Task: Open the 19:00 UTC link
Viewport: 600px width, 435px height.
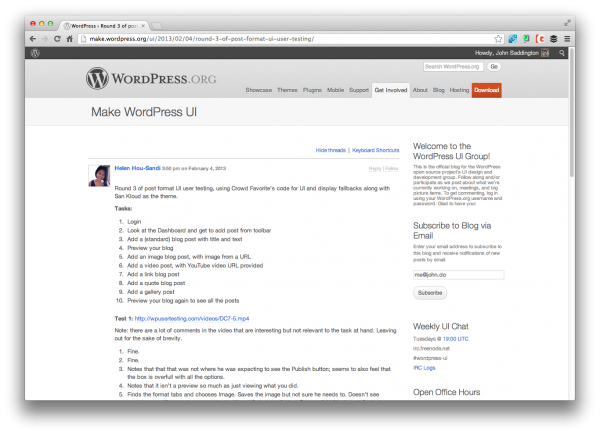Action: [455, 339]
